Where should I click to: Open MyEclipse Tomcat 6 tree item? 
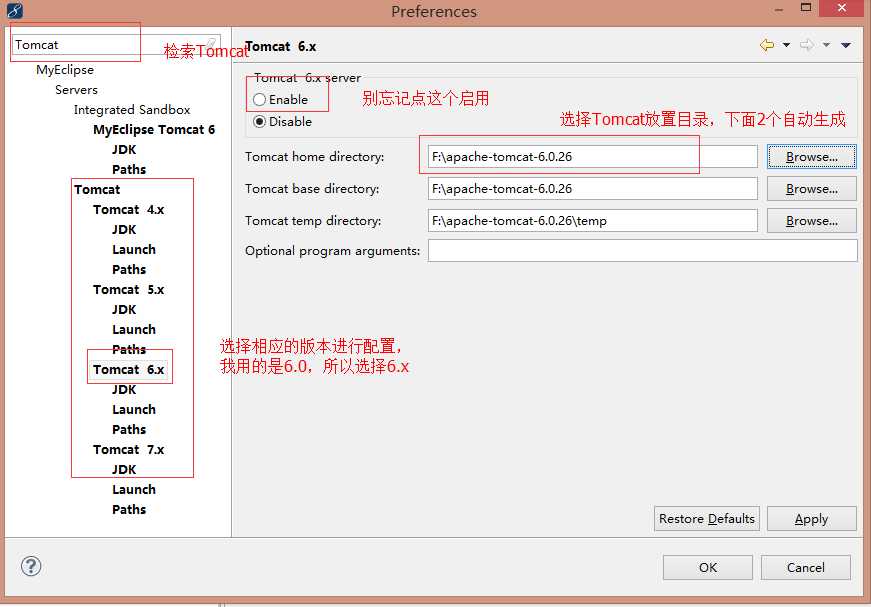tap(154, 129)
